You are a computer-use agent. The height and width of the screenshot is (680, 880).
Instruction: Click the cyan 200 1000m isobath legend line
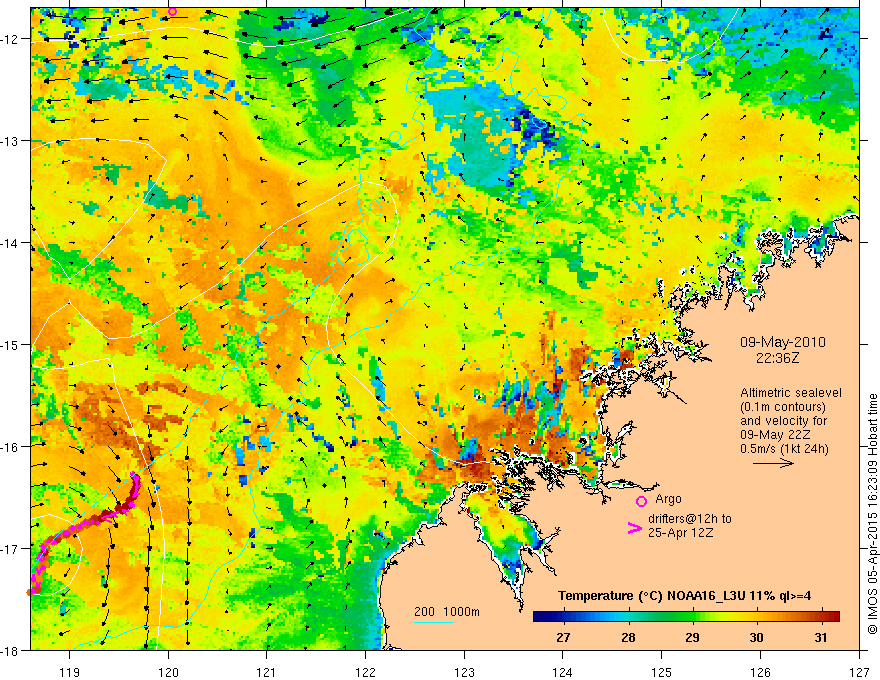(x=434, y=622)
